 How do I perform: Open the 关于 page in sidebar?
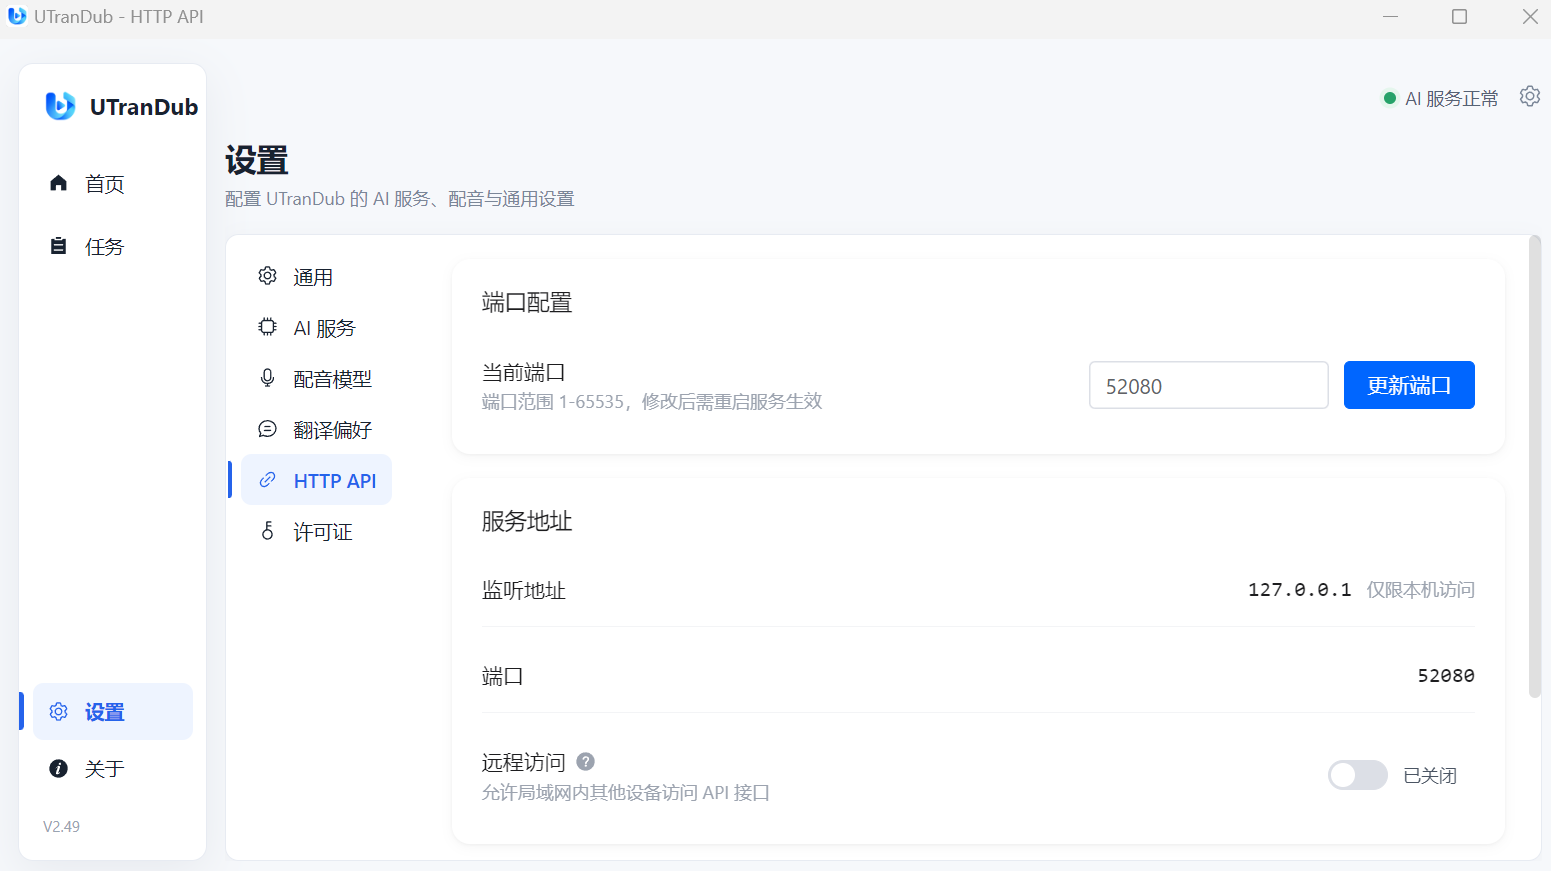[x=113, y=769]
